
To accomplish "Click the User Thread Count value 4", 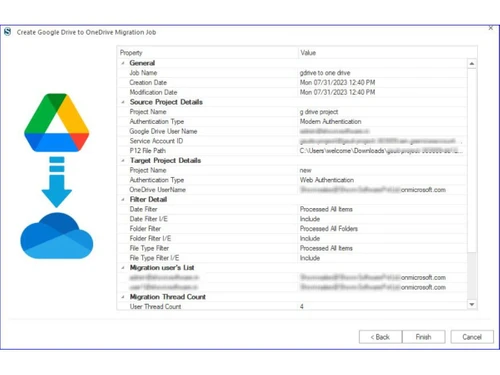I will (x=302, y=307).
